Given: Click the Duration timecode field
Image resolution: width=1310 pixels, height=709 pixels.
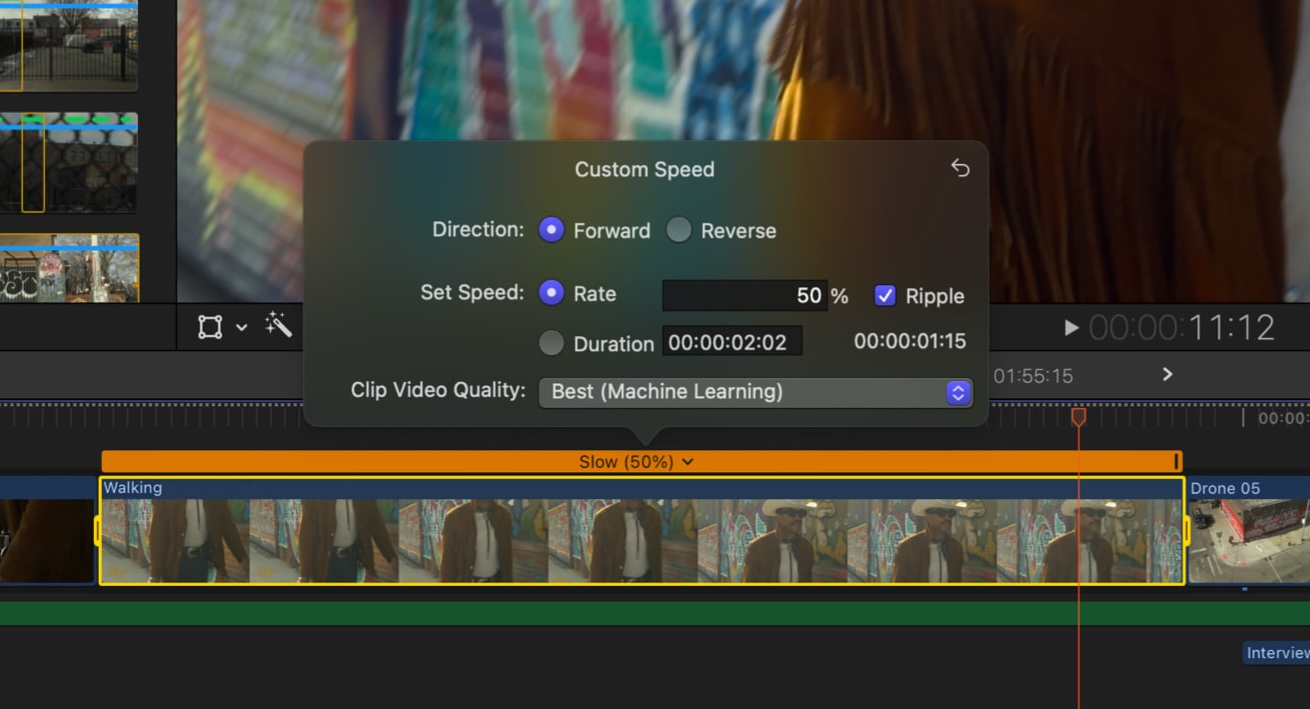Looking at the screenshot, I should click(x=731, y=343).
